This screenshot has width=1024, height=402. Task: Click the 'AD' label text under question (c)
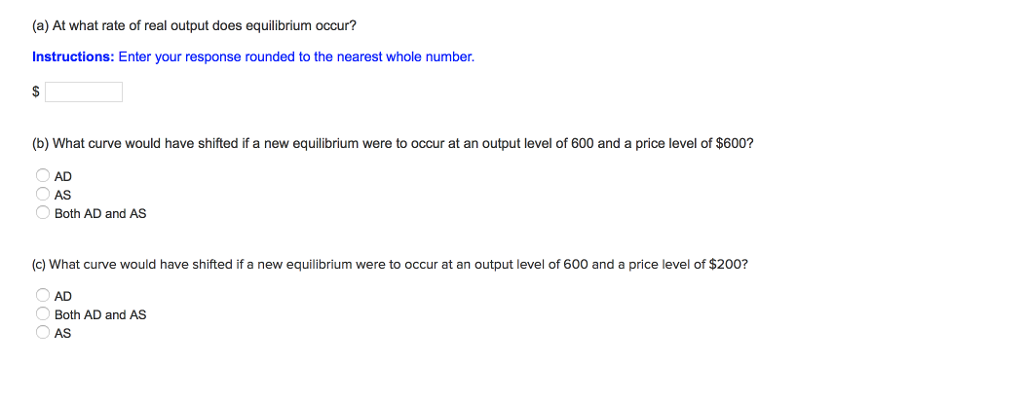[x=63, y=296]
